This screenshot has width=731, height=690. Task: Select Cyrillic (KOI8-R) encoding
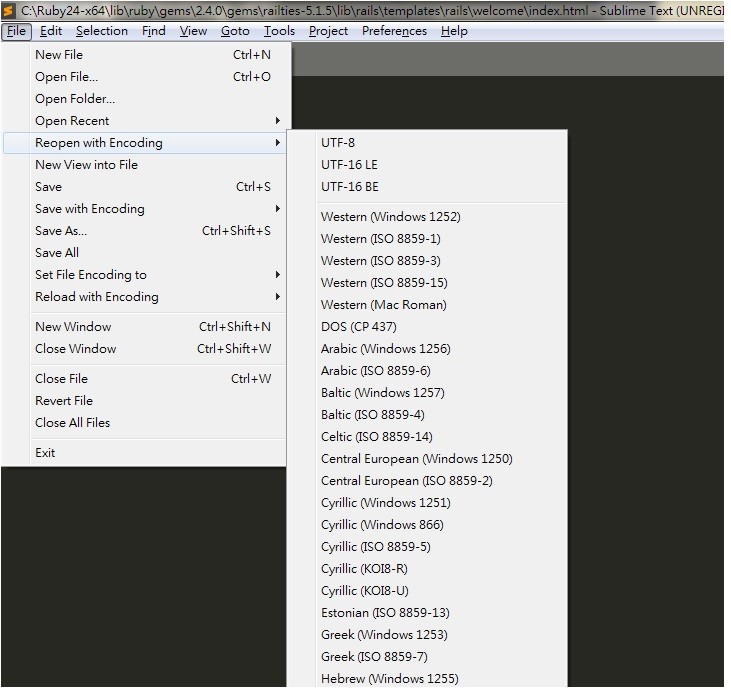click(428, 569)
